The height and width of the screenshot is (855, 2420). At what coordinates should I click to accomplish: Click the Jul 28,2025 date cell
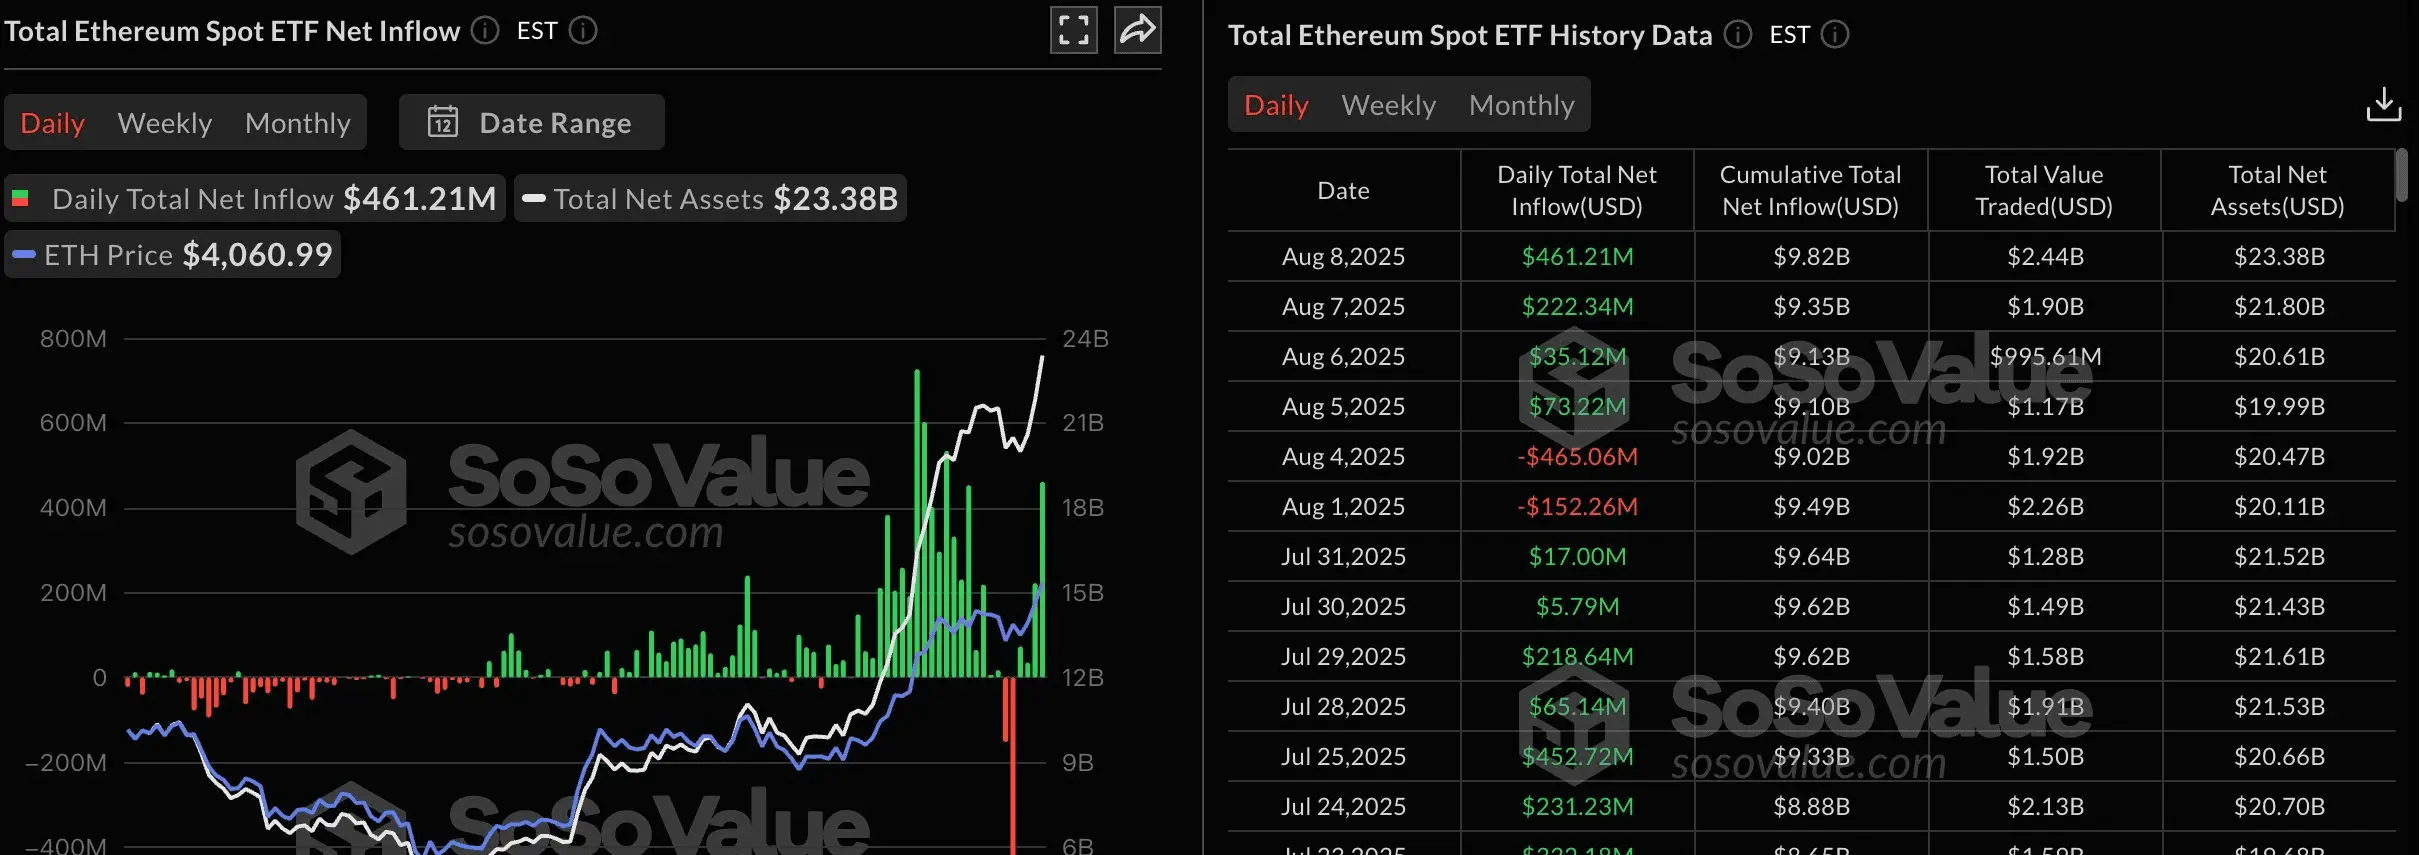click(1343, 706)
